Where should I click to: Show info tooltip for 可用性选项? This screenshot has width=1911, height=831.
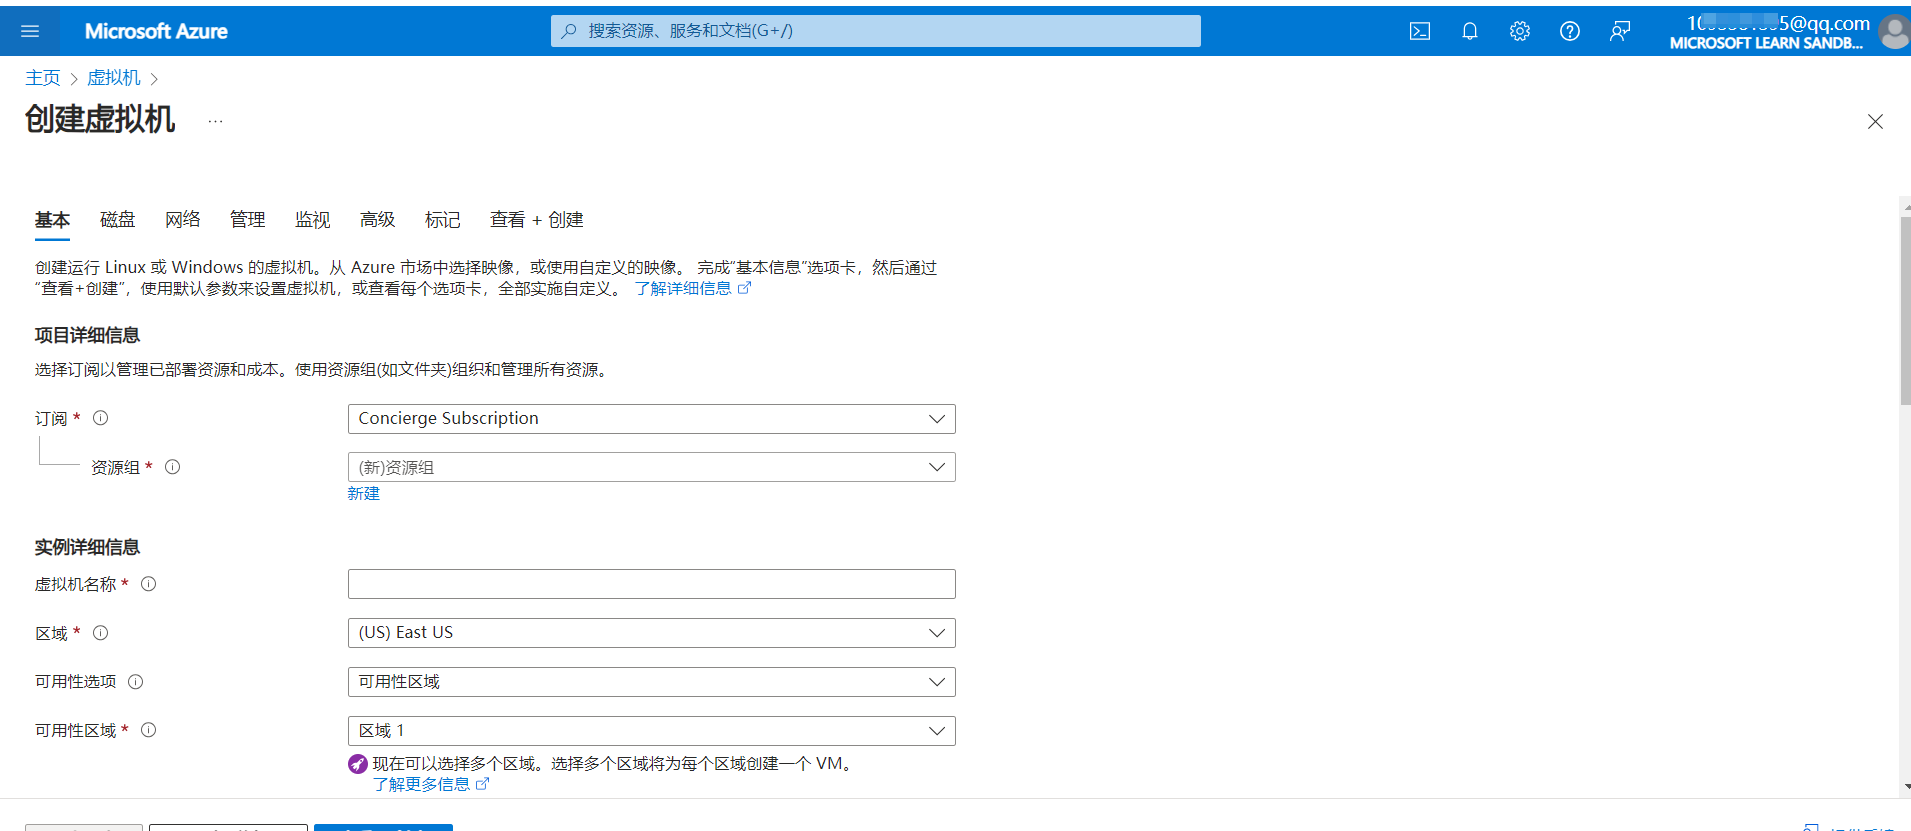(135, 682)
